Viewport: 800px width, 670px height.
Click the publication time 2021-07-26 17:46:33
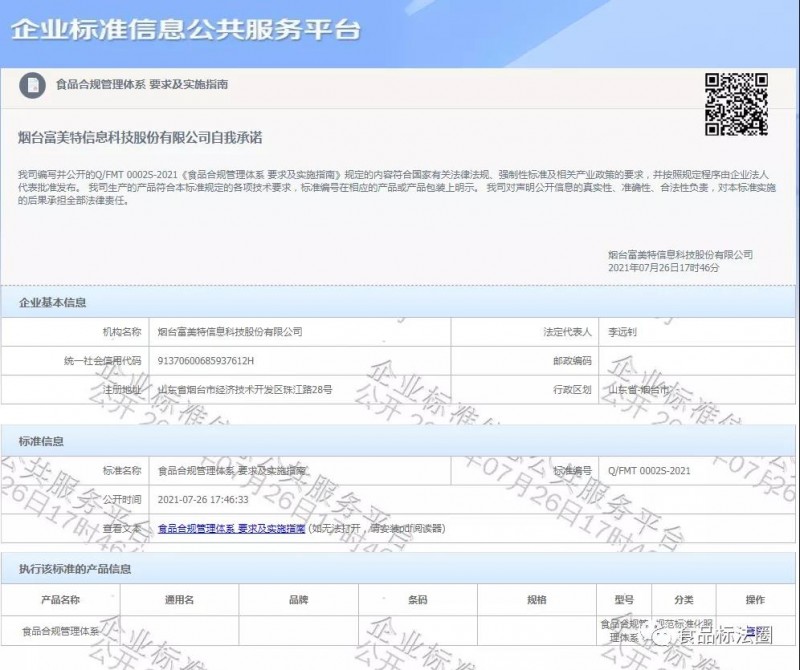pyautogui.click(x=203, y=499)
